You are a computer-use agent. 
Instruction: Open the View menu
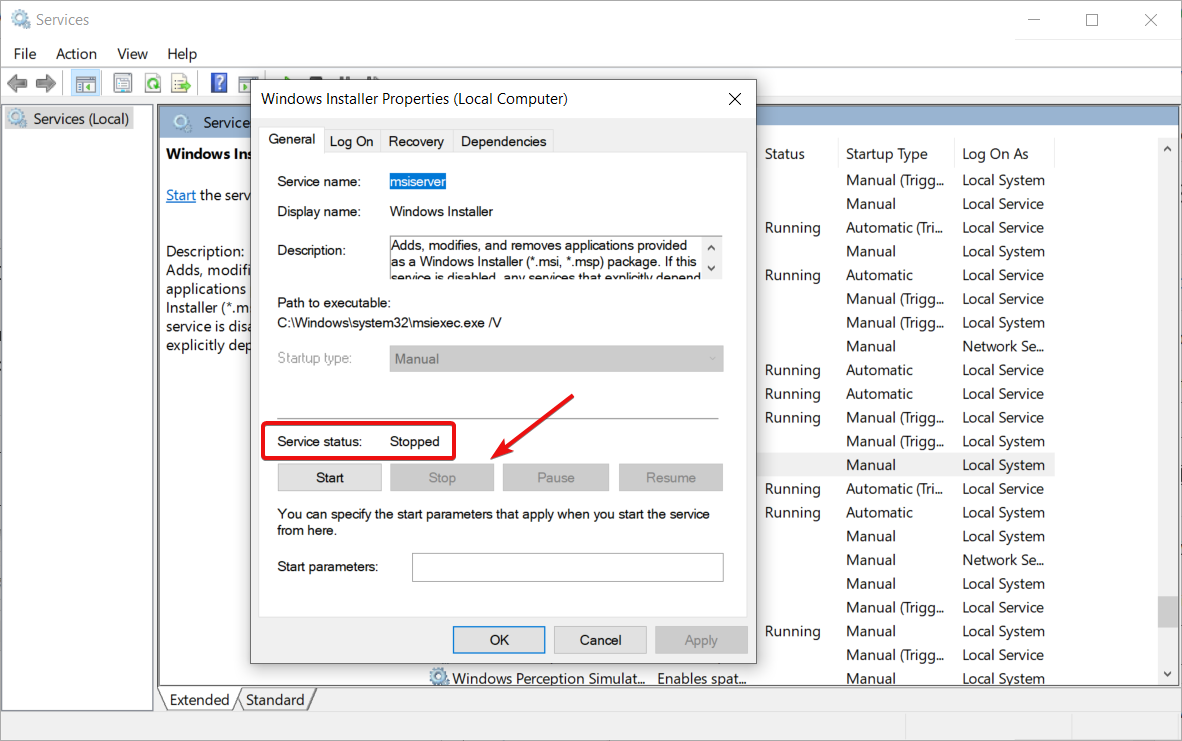132,54
